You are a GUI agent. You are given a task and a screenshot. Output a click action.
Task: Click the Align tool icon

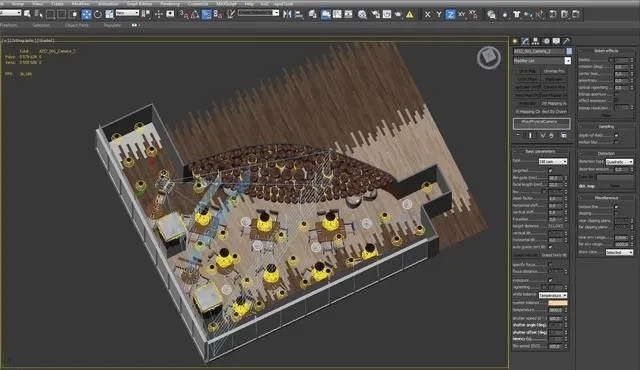299,14
